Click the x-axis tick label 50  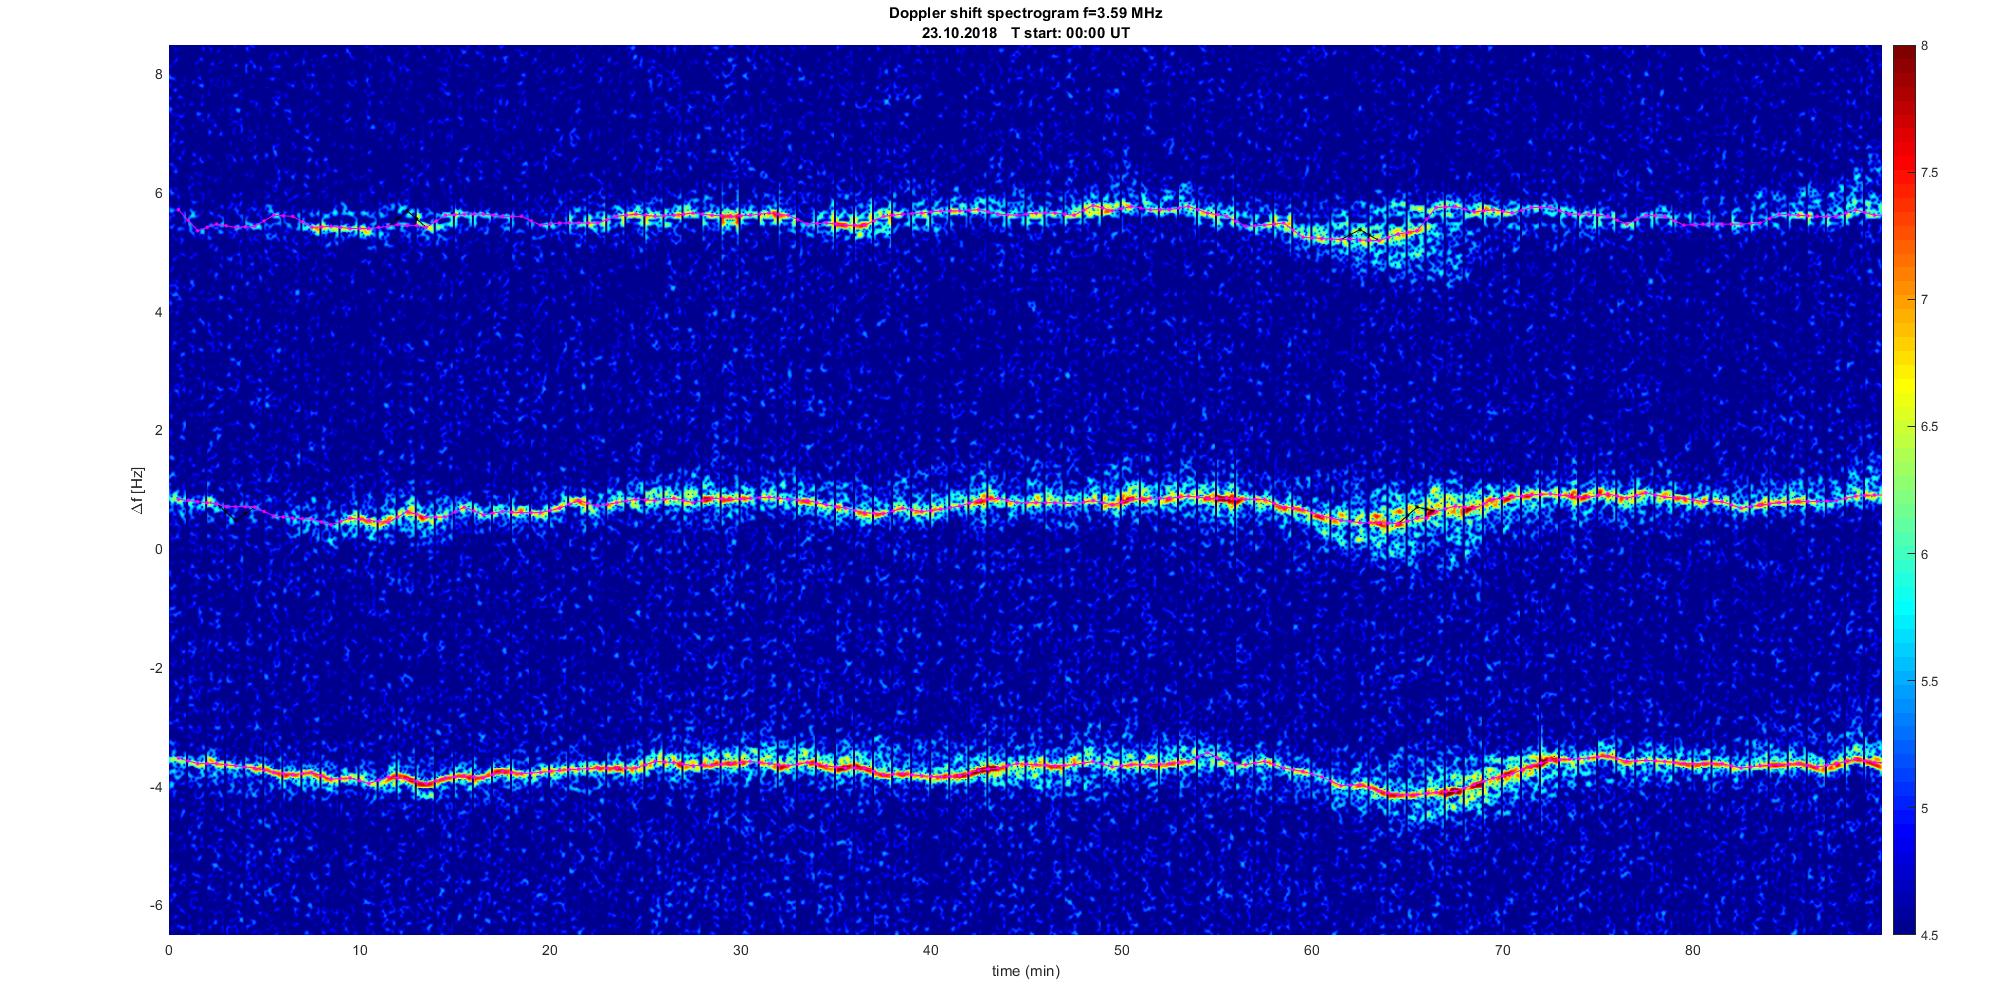[x=1121, y=951]
